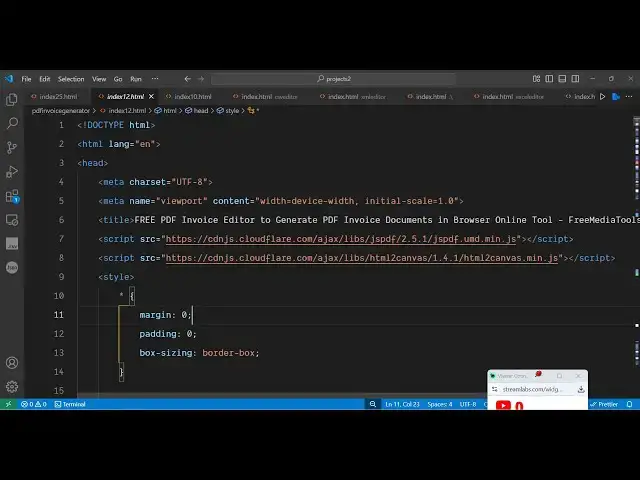This screenshot has height=480, width=640.
Task: Open Accounts menu in activity bar
Action: pyautogui.click(x=12, y=362)
